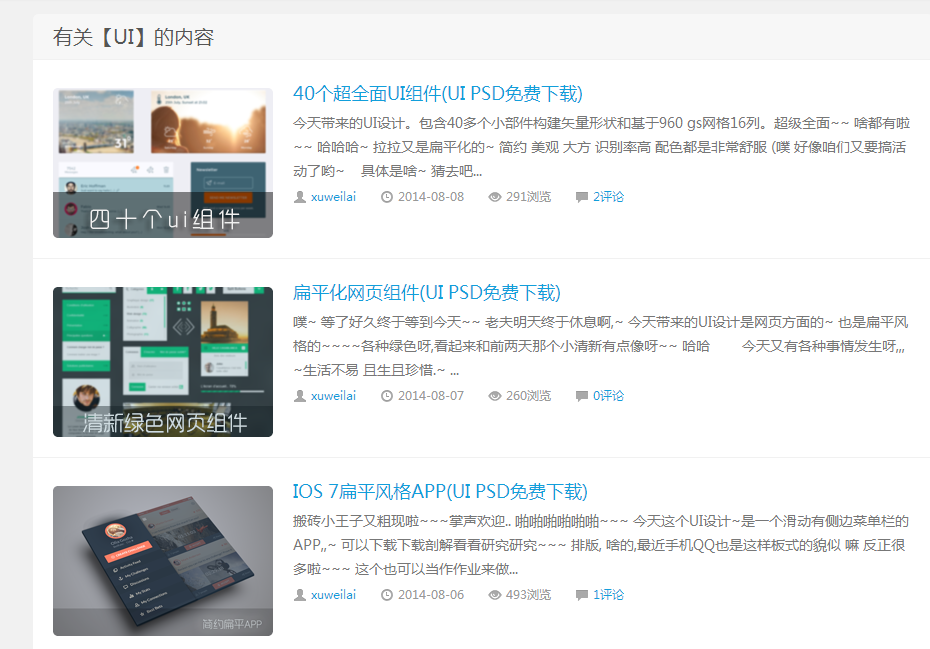
Task: Click the author icon beside xuweilai on first article
Action: click(x=299, y=197)
